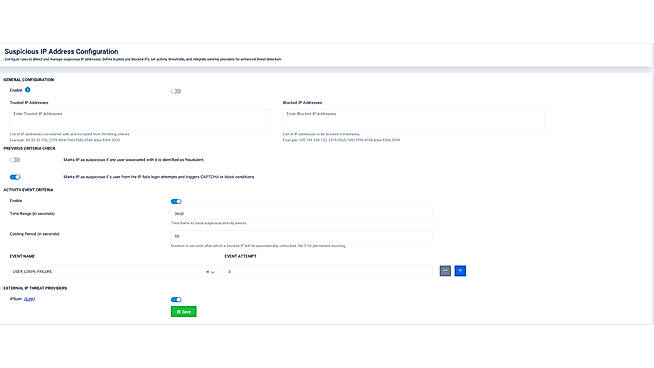Clear the USER_LOGIN_FAILURE selection with the x
This screenshot has height=368, width=654.
click(x=207, y=272)
